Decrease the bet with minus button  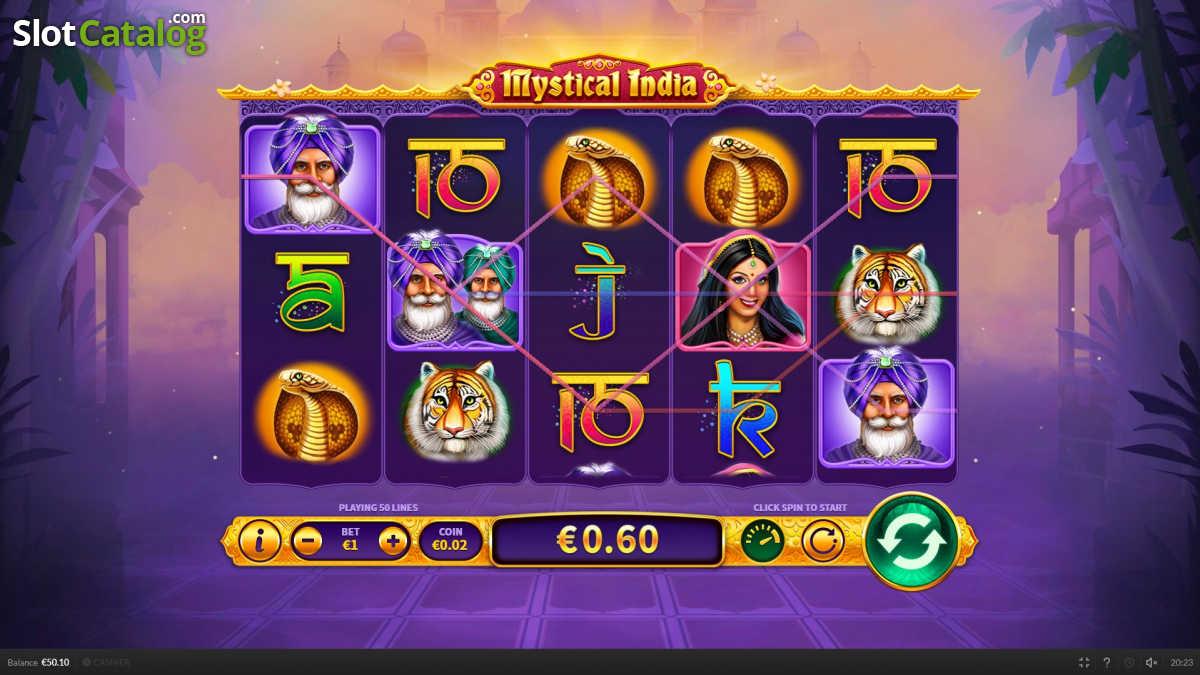(x=307, y=542)
